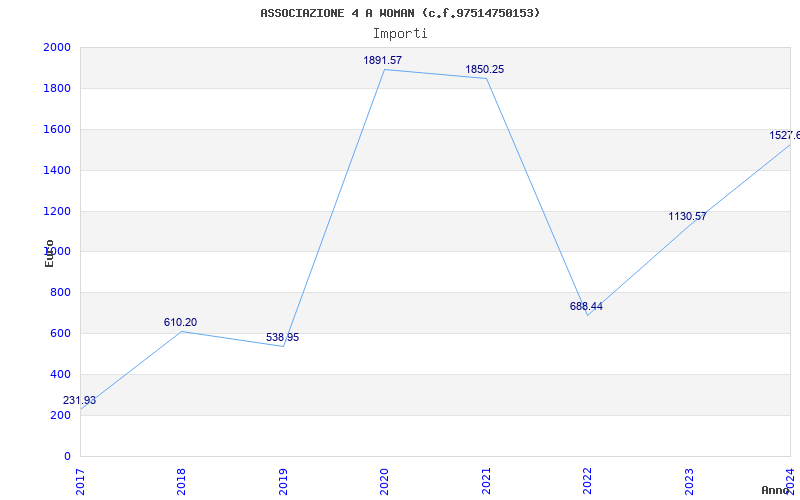The width and height of the screenshot is (800, 500).
Task: Click the chart title ASSOCIAZIONE 4 A WOMAN
Action: coord(400,13)
